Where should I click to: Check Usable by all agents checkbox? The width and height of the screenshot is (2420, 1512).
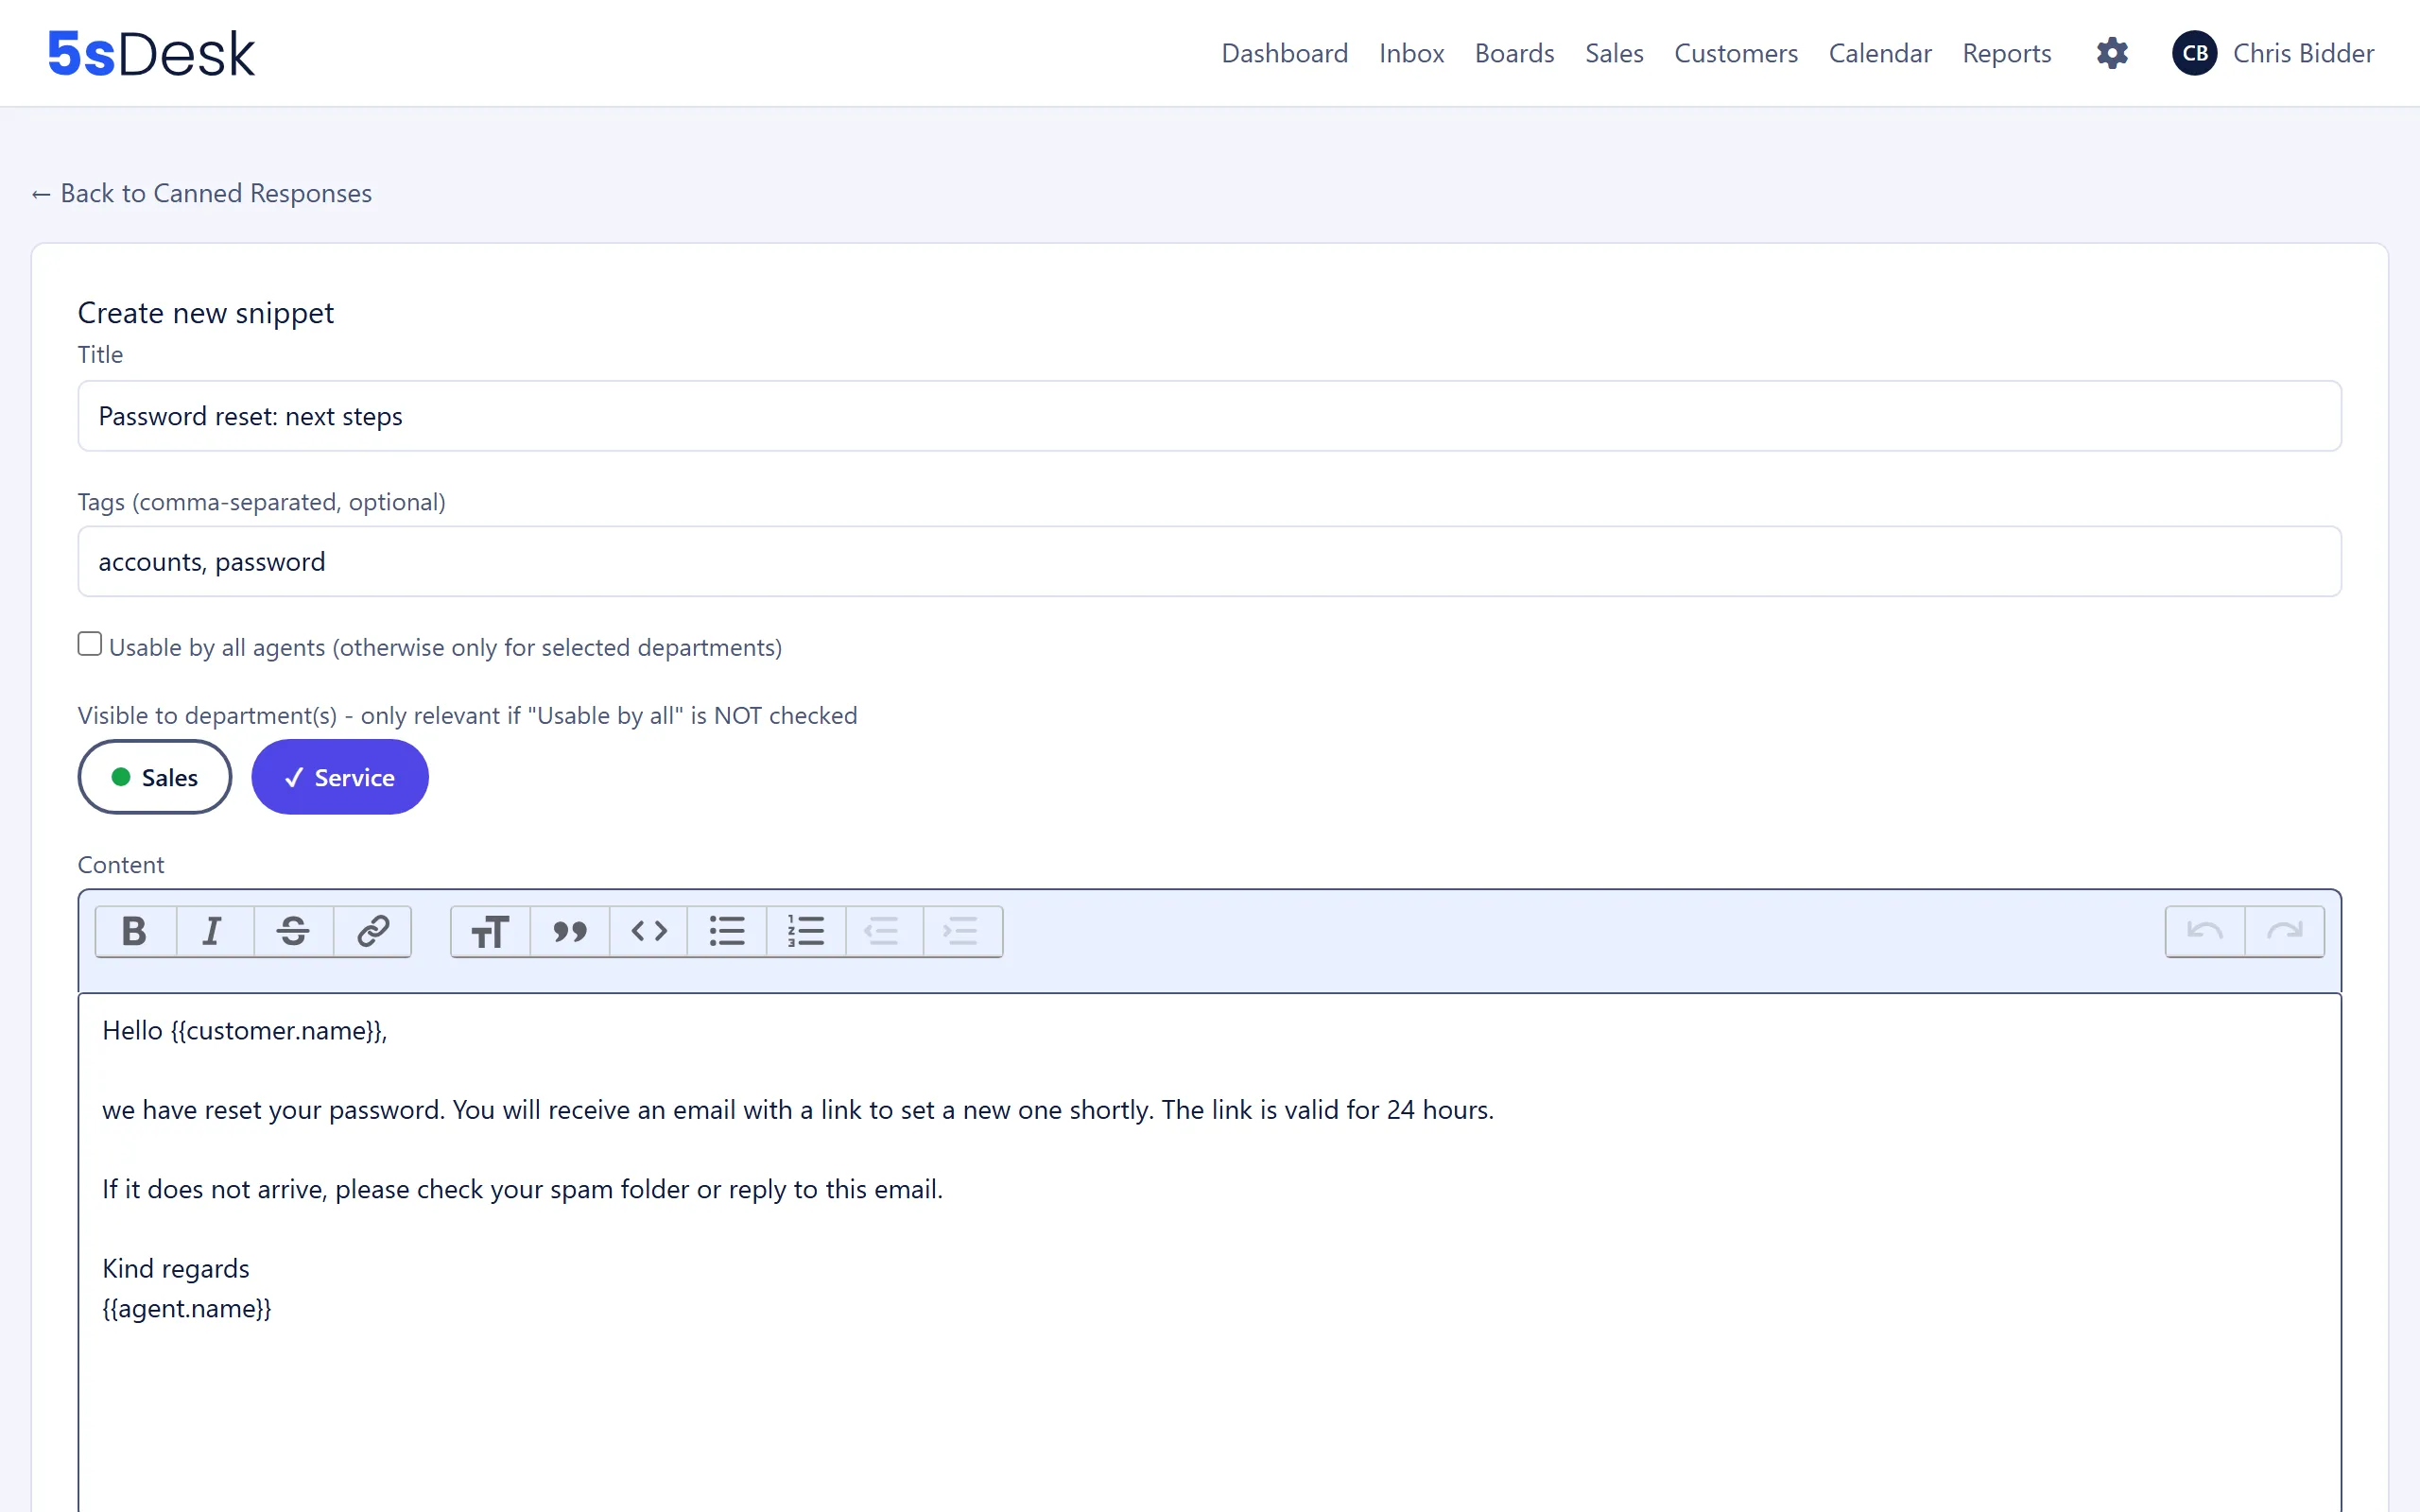point(90,644)
